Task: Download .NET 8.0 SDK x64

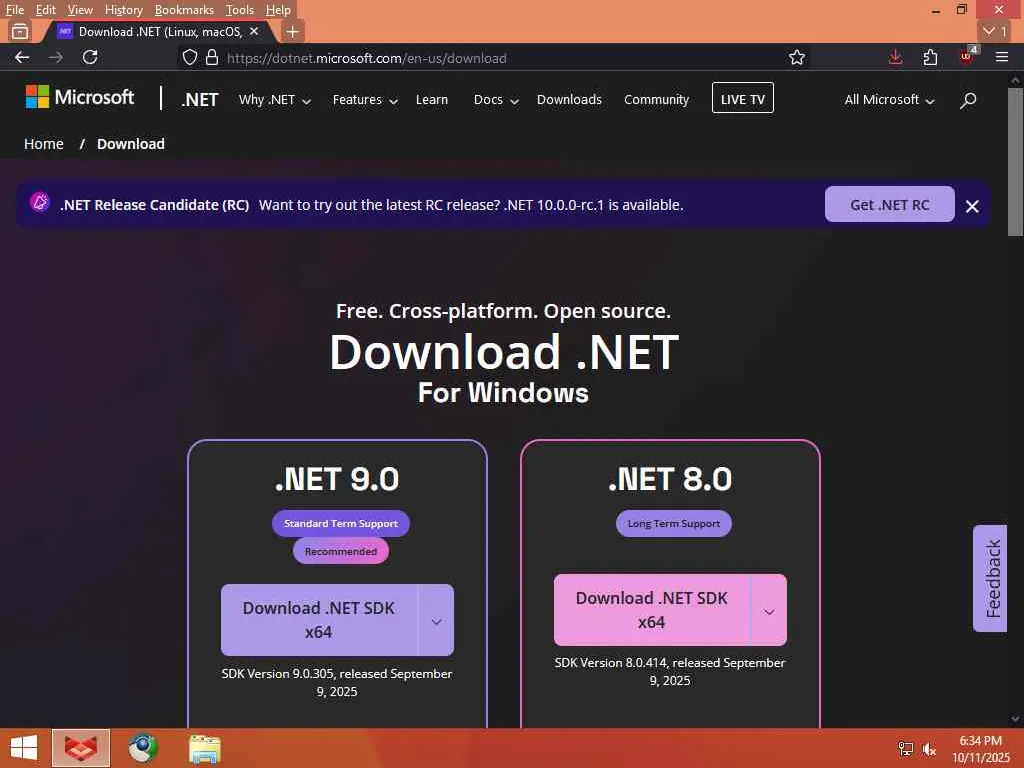Action: (x=652, y=611)
